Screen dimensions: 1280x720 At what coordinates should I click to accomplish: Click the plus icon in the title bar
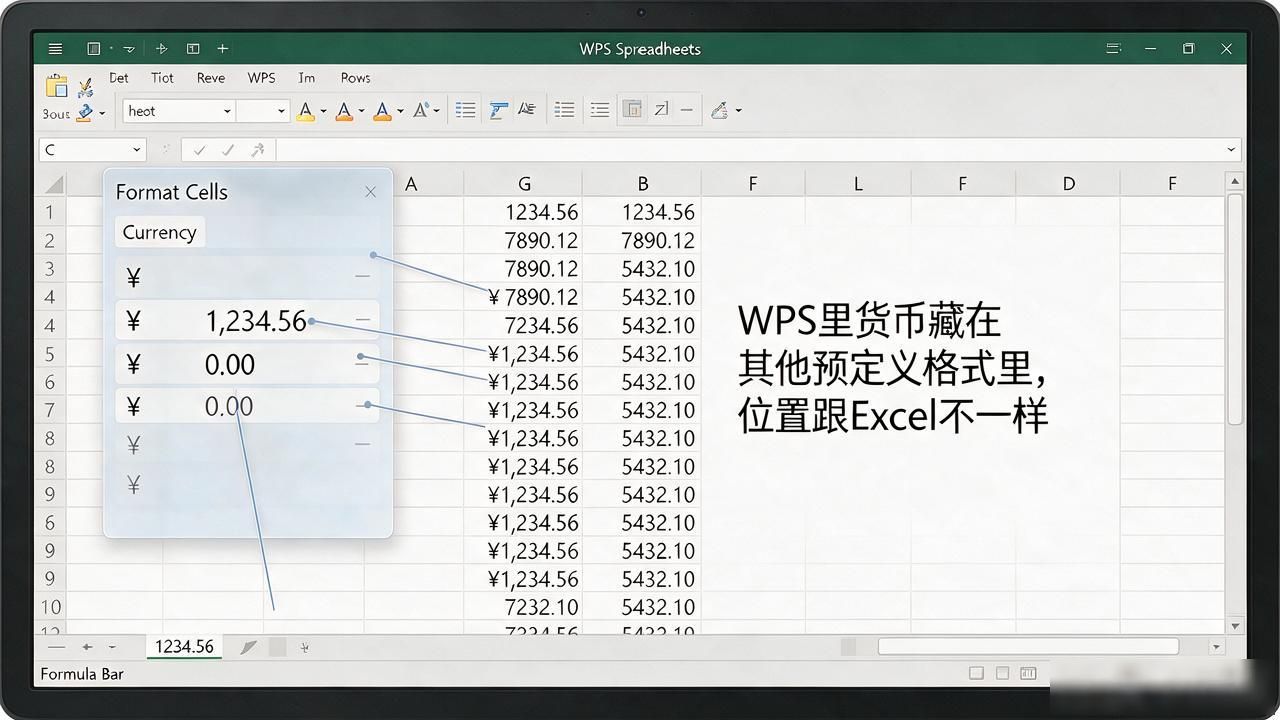(222, 48)
